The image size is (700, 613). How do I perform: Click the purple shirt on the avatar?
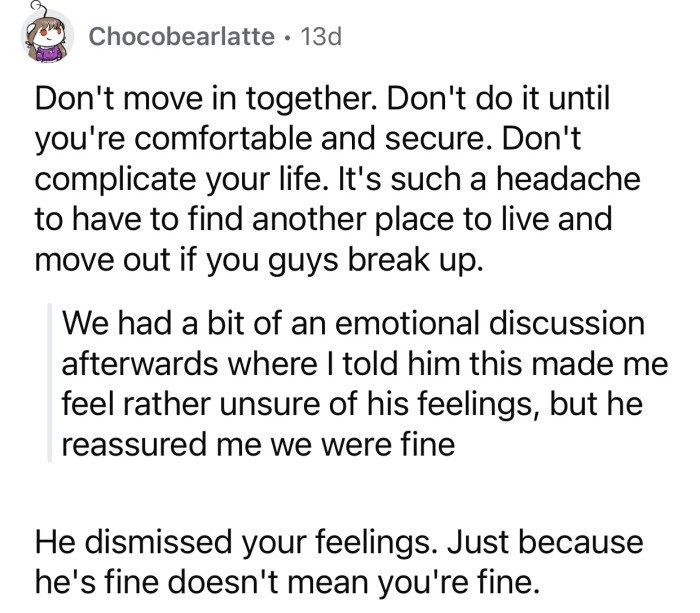click(49, 53)
